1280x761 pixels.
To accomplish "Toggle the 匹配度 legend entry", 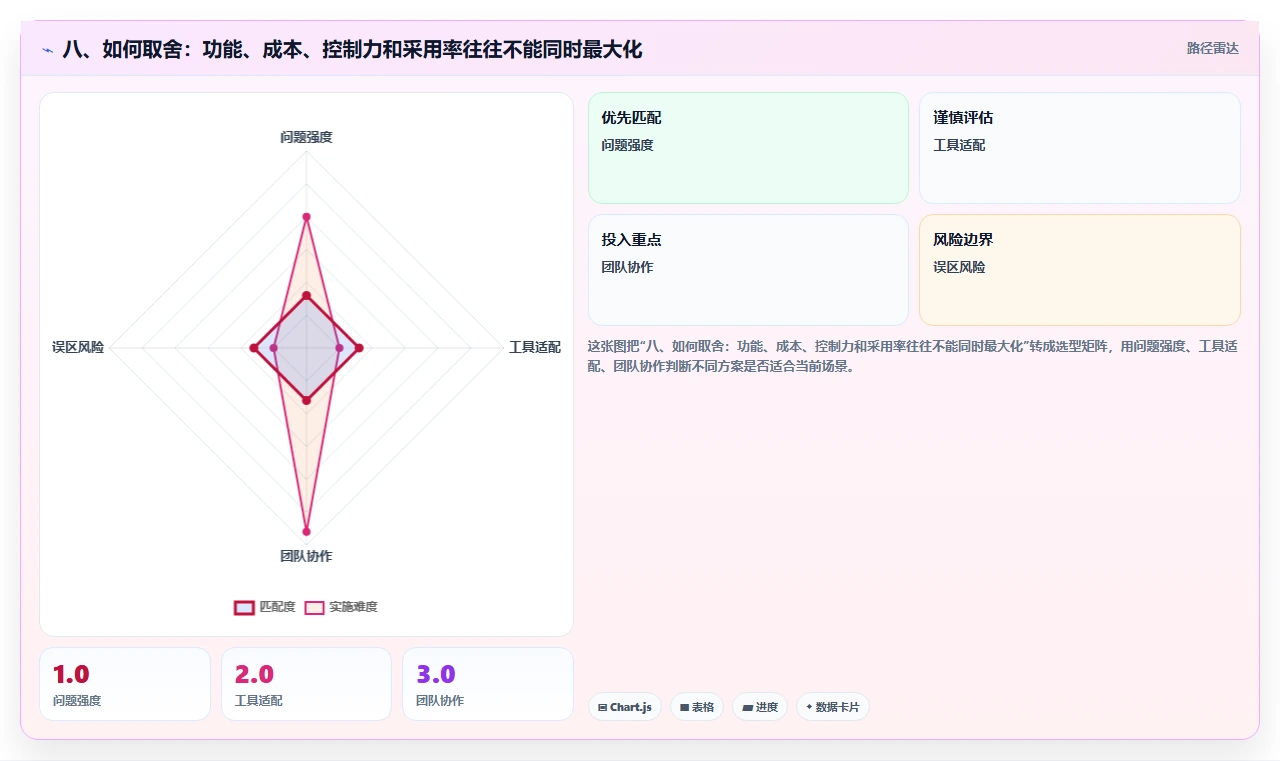I will coord(265,607).
